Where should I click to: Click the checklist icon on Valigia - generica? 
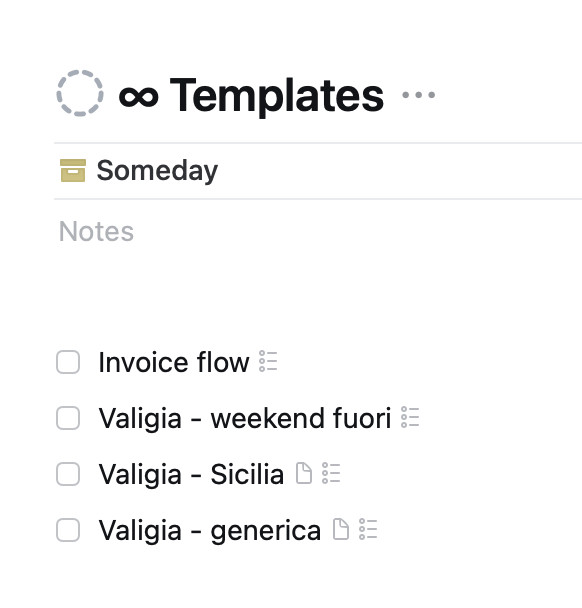tap(368, 529)
